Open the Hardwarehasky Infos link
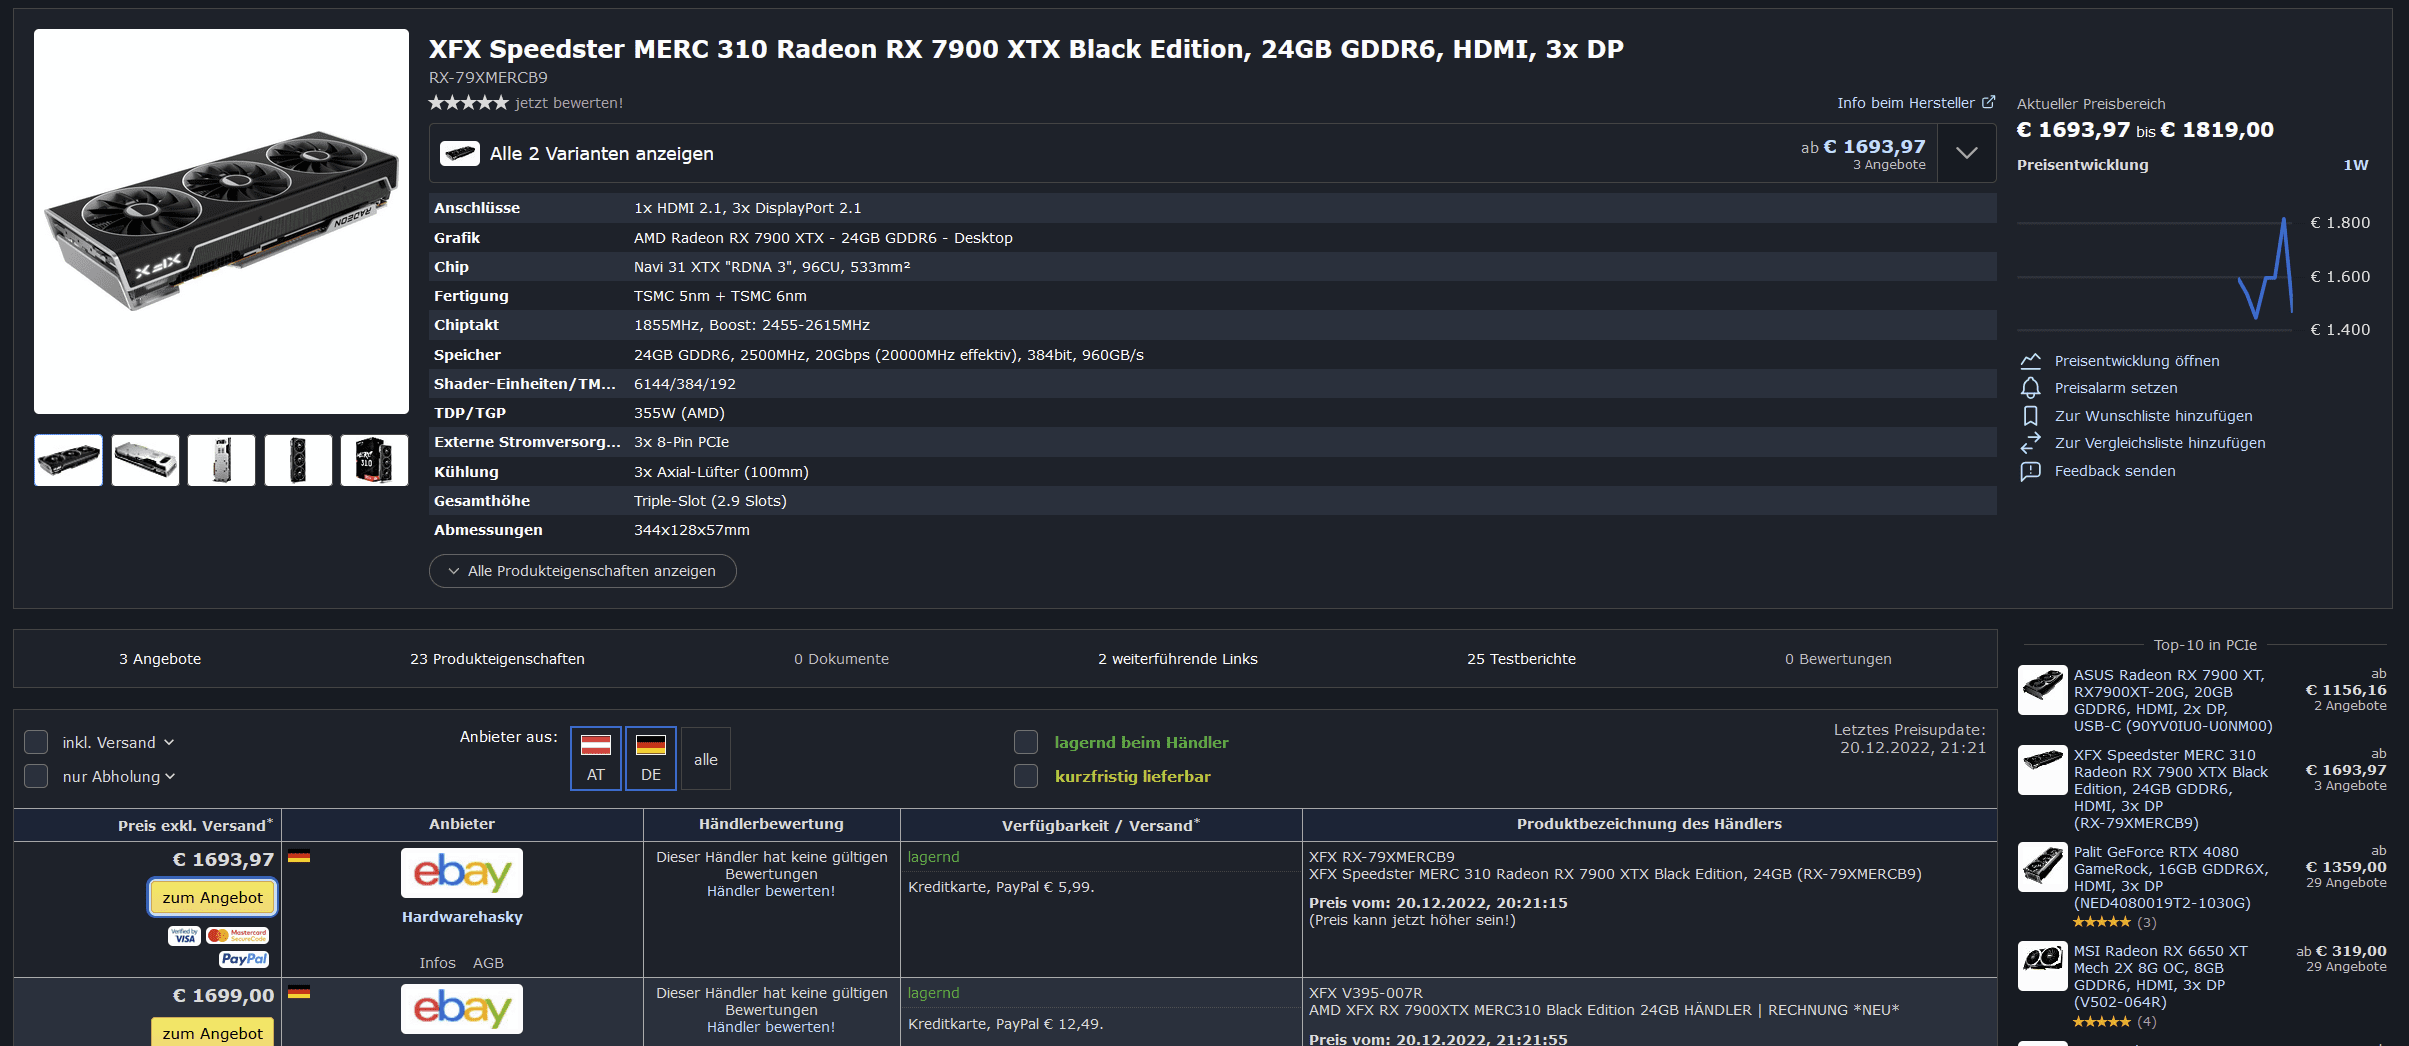This screenshot has width=2409, height=1046. click(x=437, y=963)
